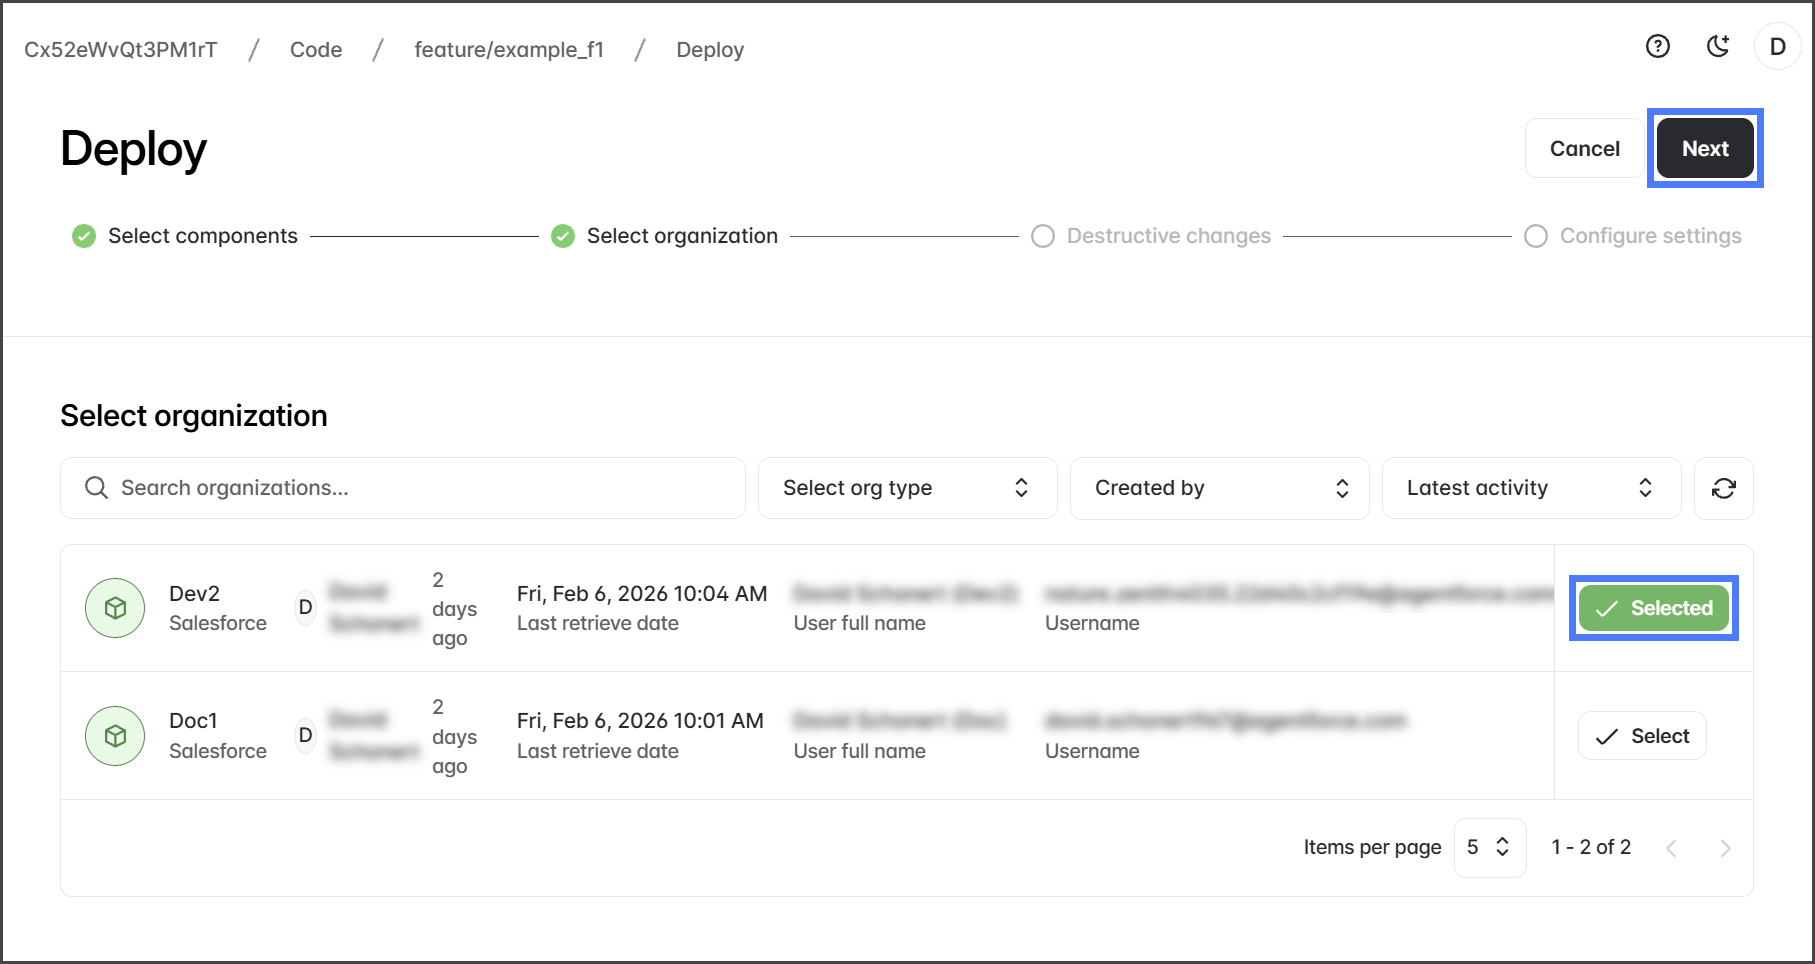Toggle dark mode moon icon
1815x964 pixels.
coord(1718,46)
